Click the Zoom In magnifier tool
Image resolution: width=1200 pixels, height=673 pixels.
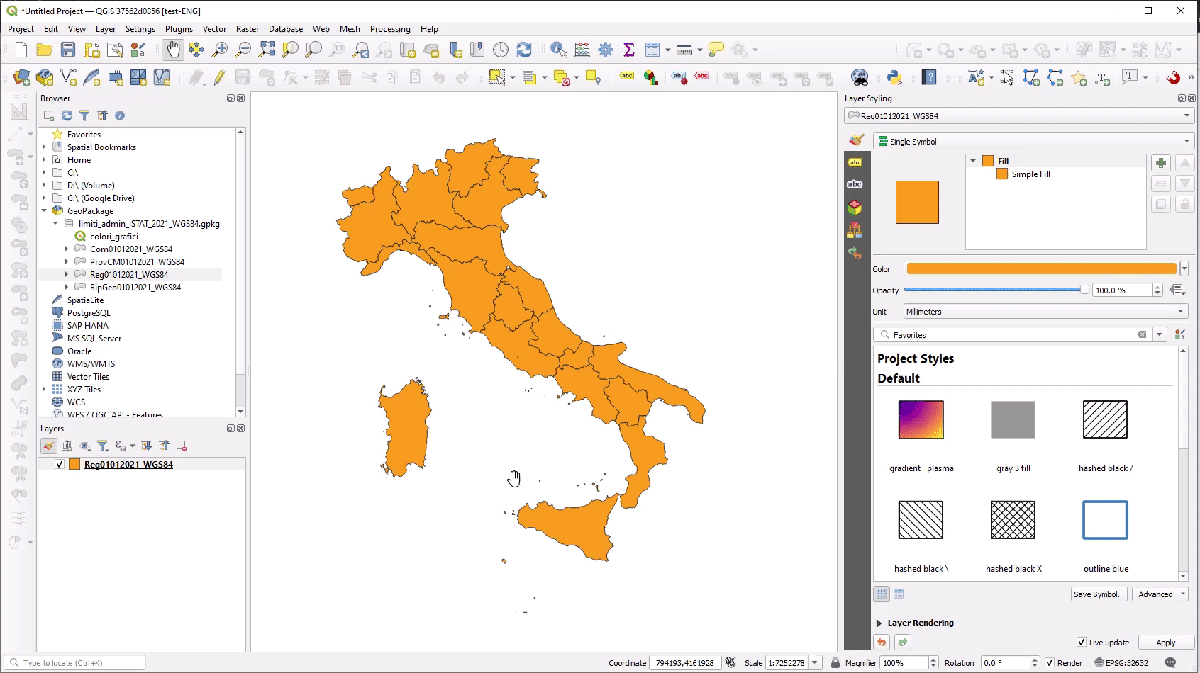tap(220, 49)
